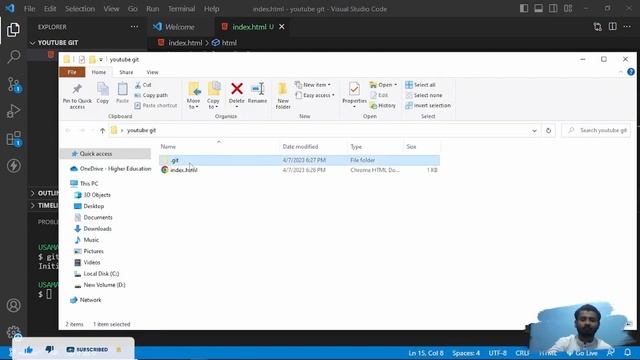Click UTF-8 encoding in status bar
Image resolution: width=640 pixels, height=360 pixels.
pos(498,353)
